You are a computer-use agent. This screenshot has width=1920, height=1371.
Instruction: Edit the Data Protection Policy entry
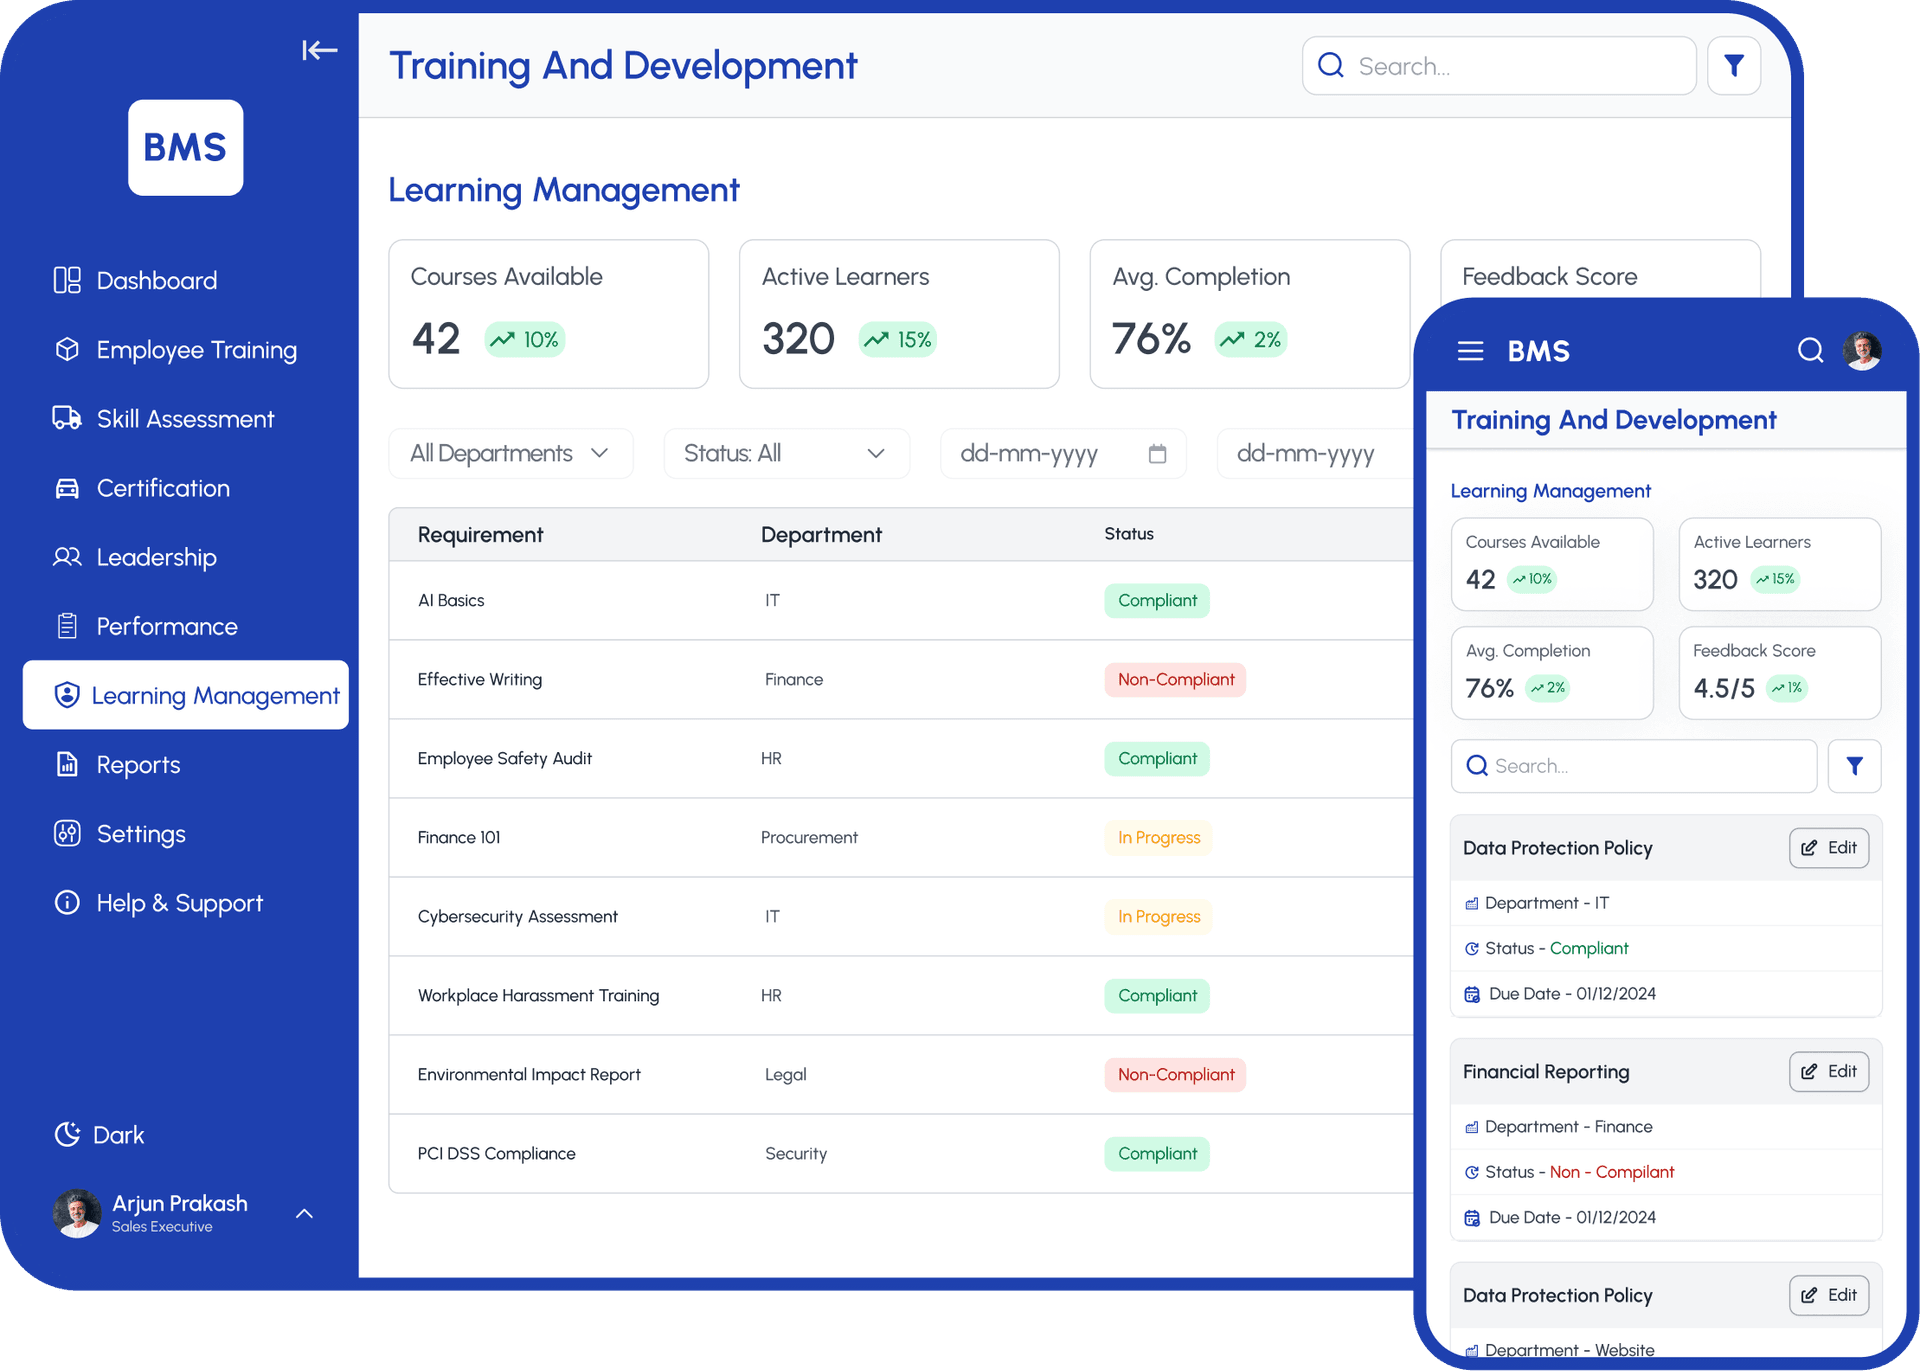1828,847
